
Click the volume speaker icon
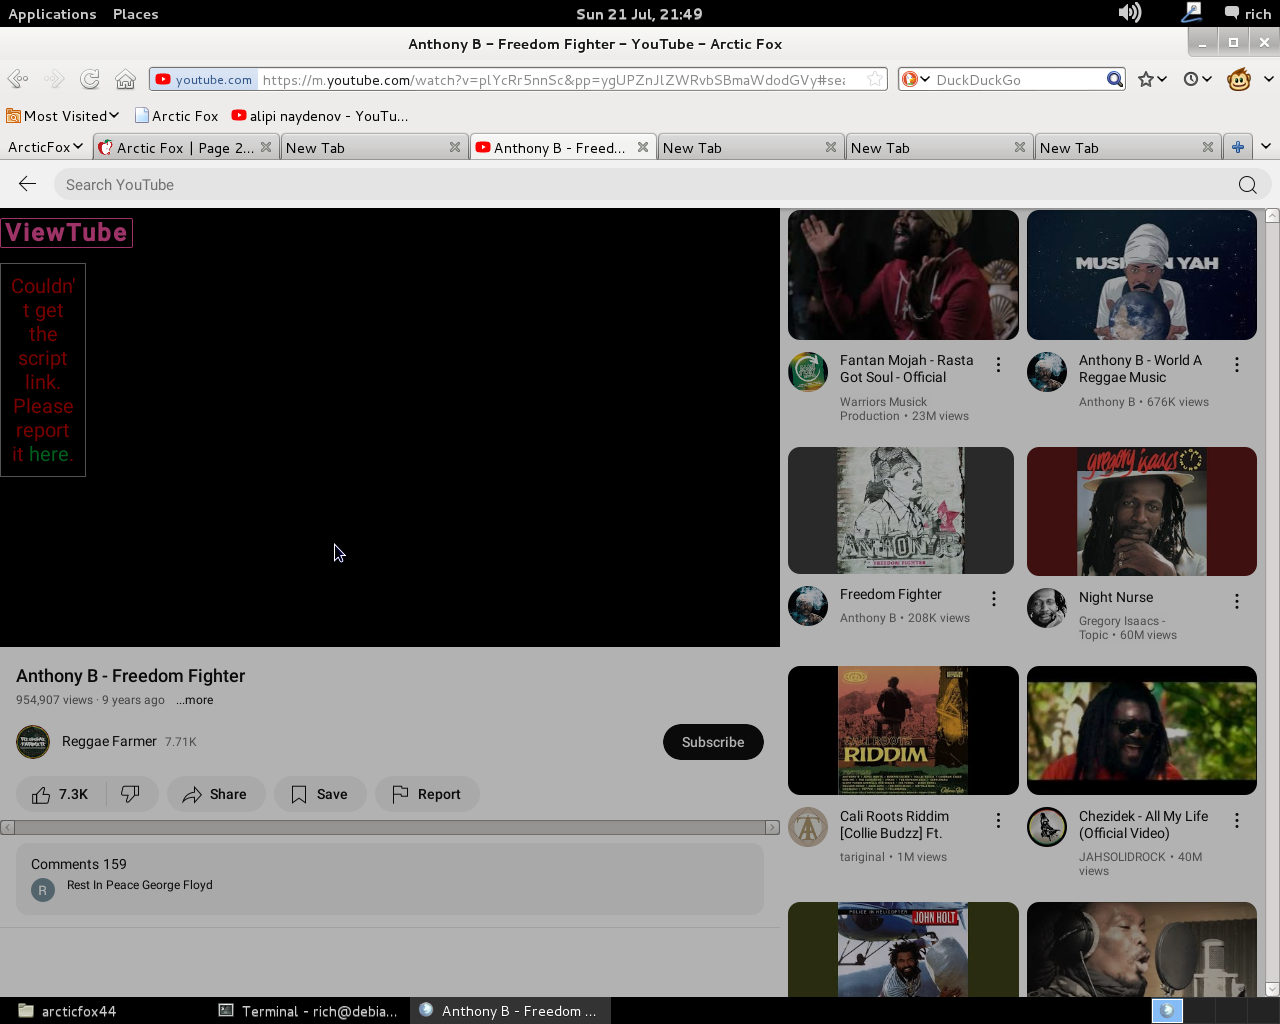pyautogui.click(x=1130, y=13)
